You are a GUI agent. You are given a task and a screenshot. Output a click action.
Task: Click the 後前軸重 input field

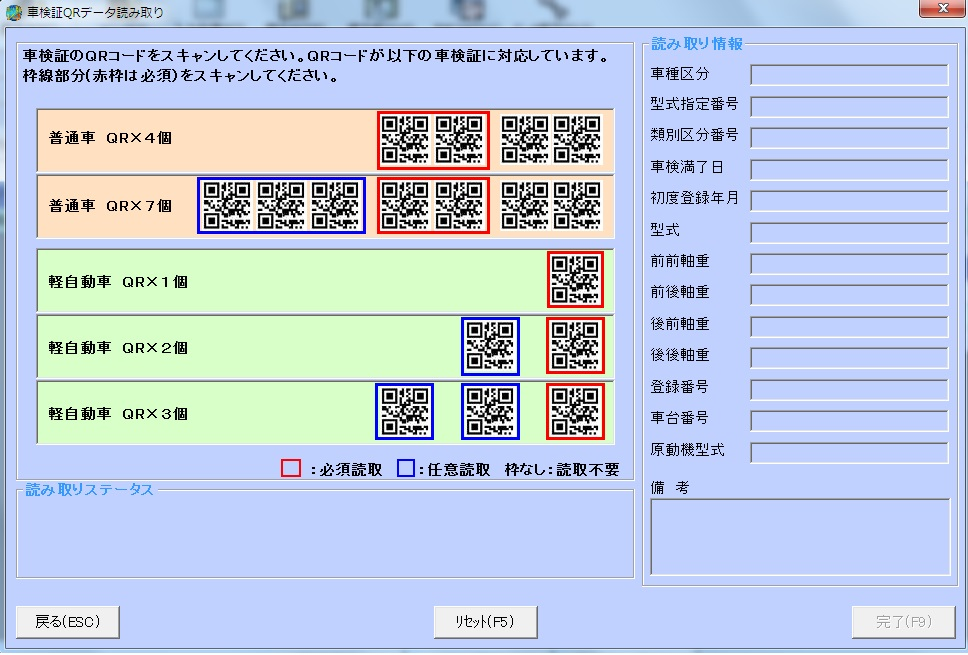(x=849, y=327)
